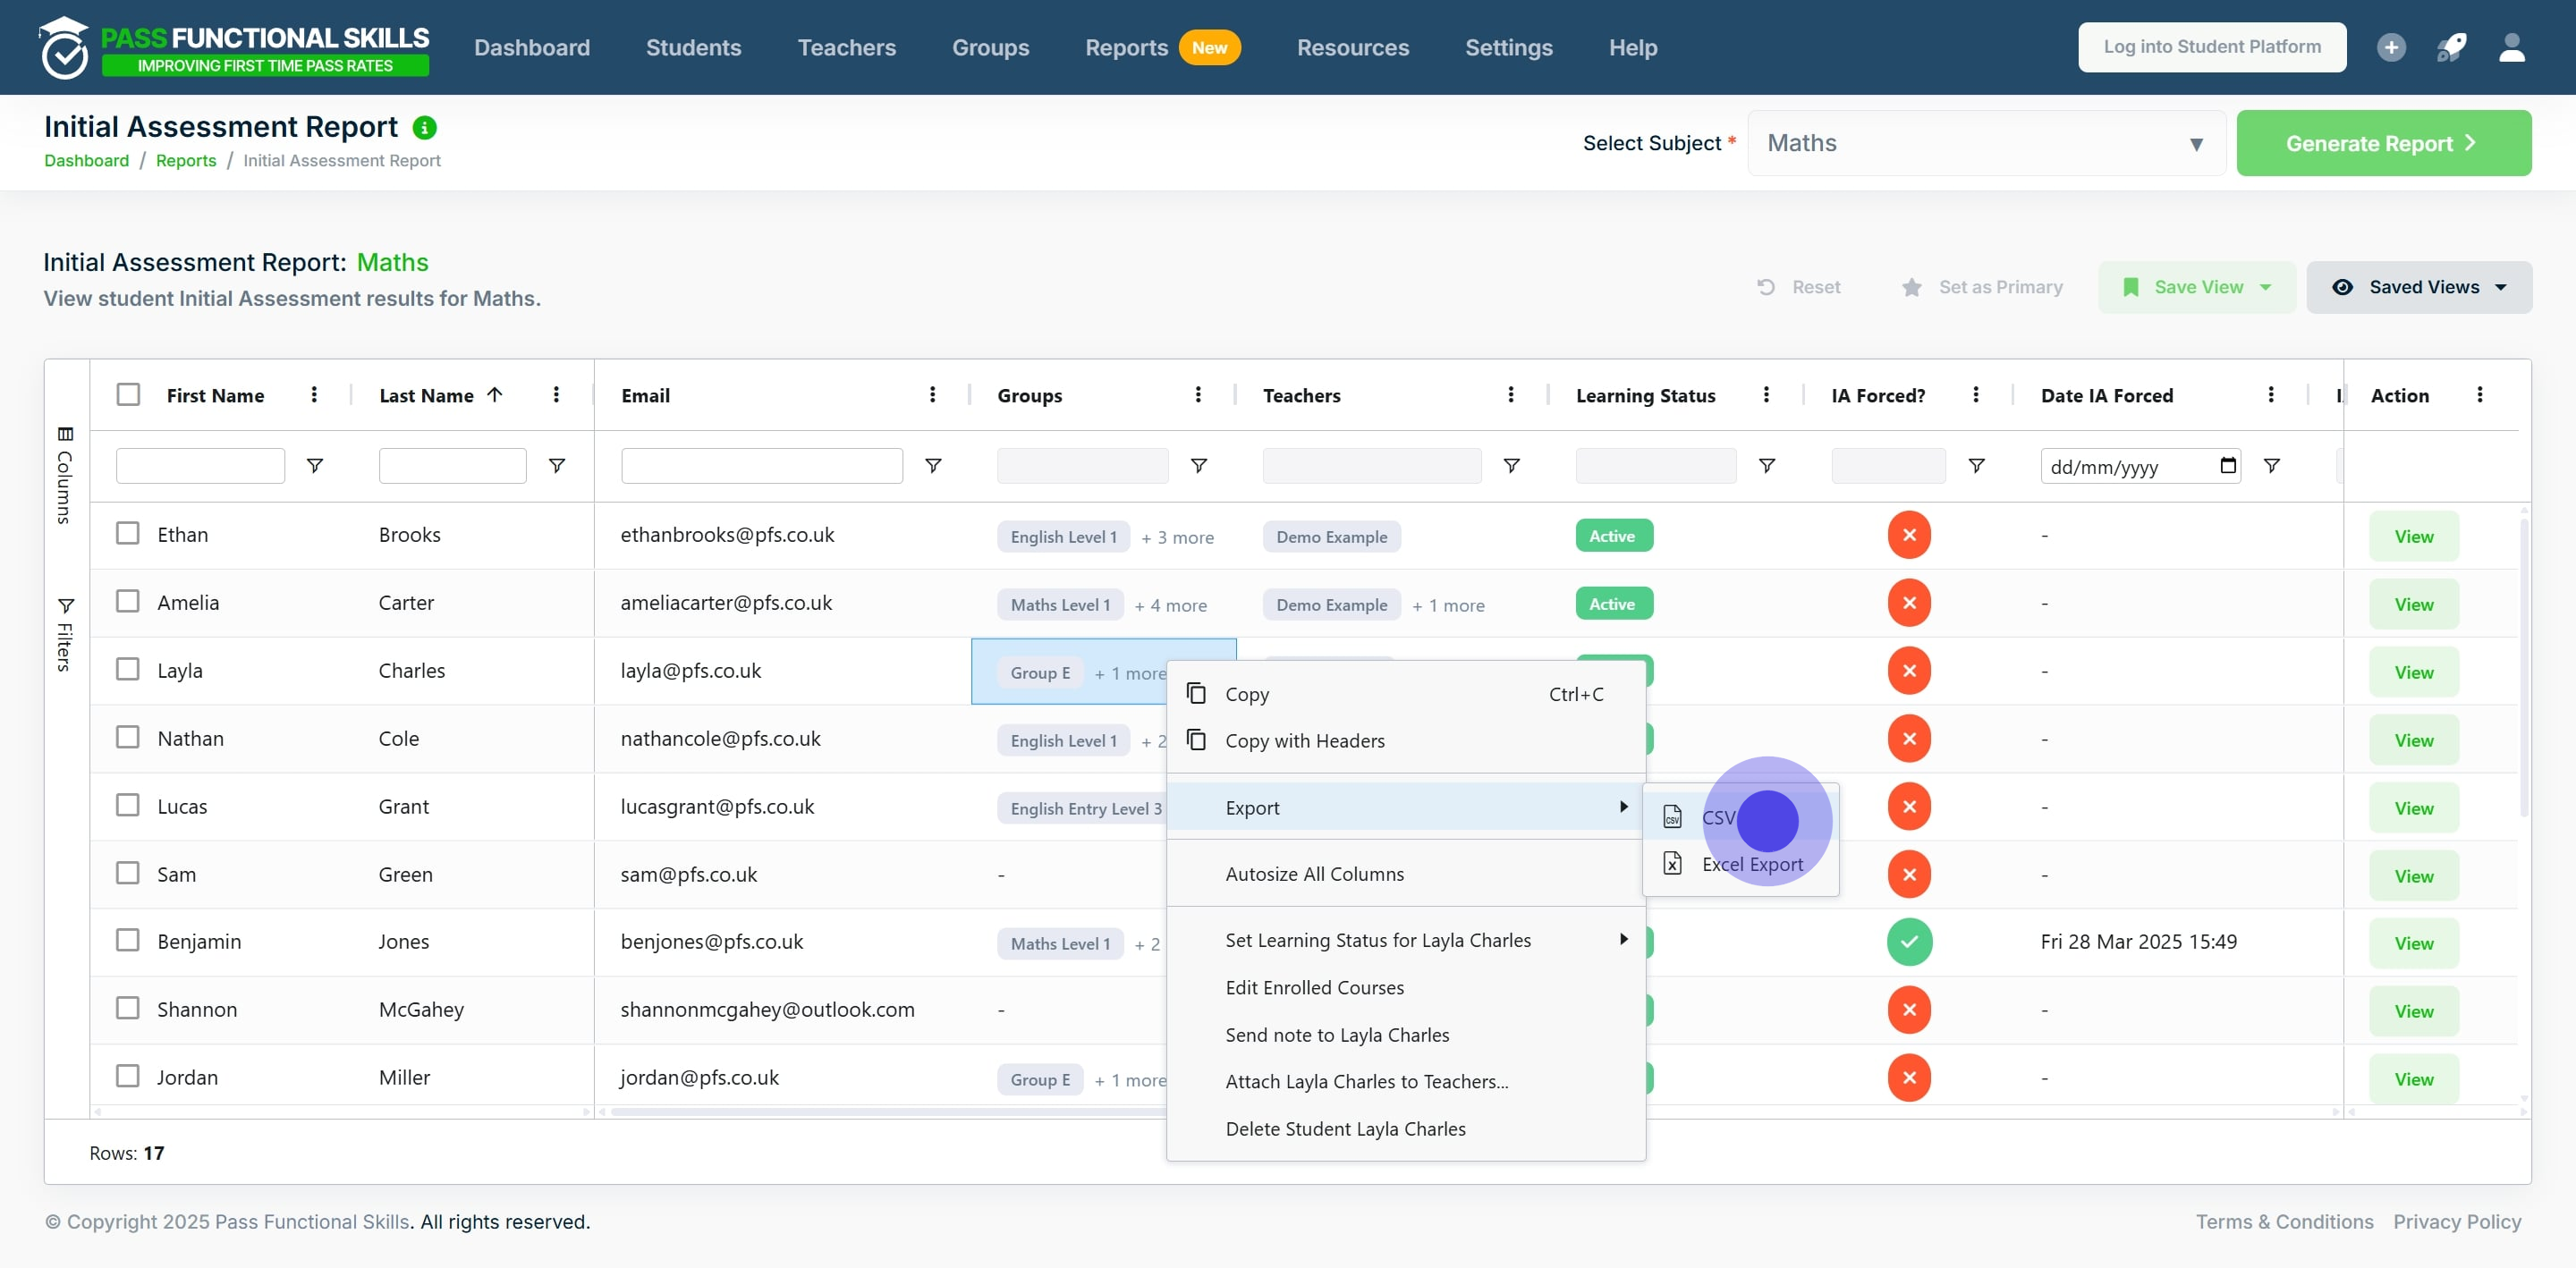Open the calendar icon in the date filter

point(2228,466)
